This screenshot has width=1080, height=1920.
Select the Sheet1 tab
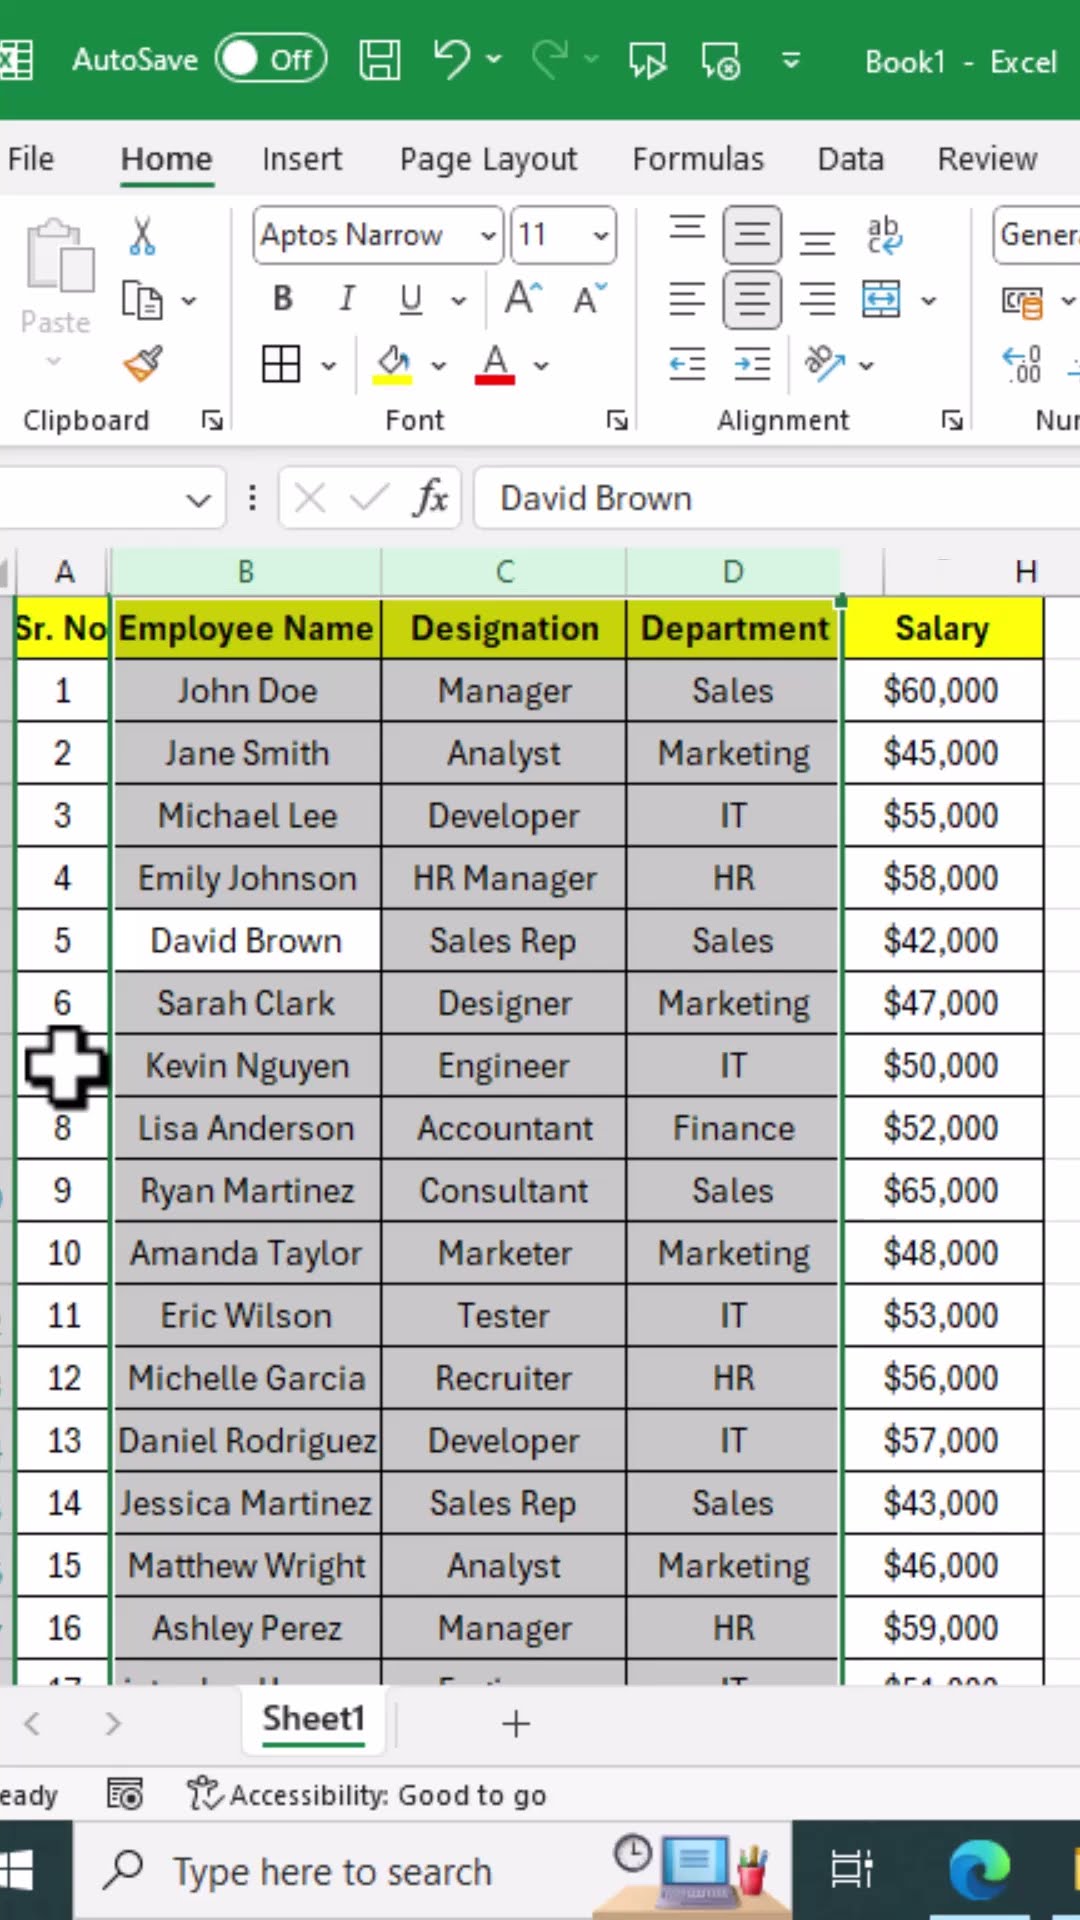[314, 1720]
